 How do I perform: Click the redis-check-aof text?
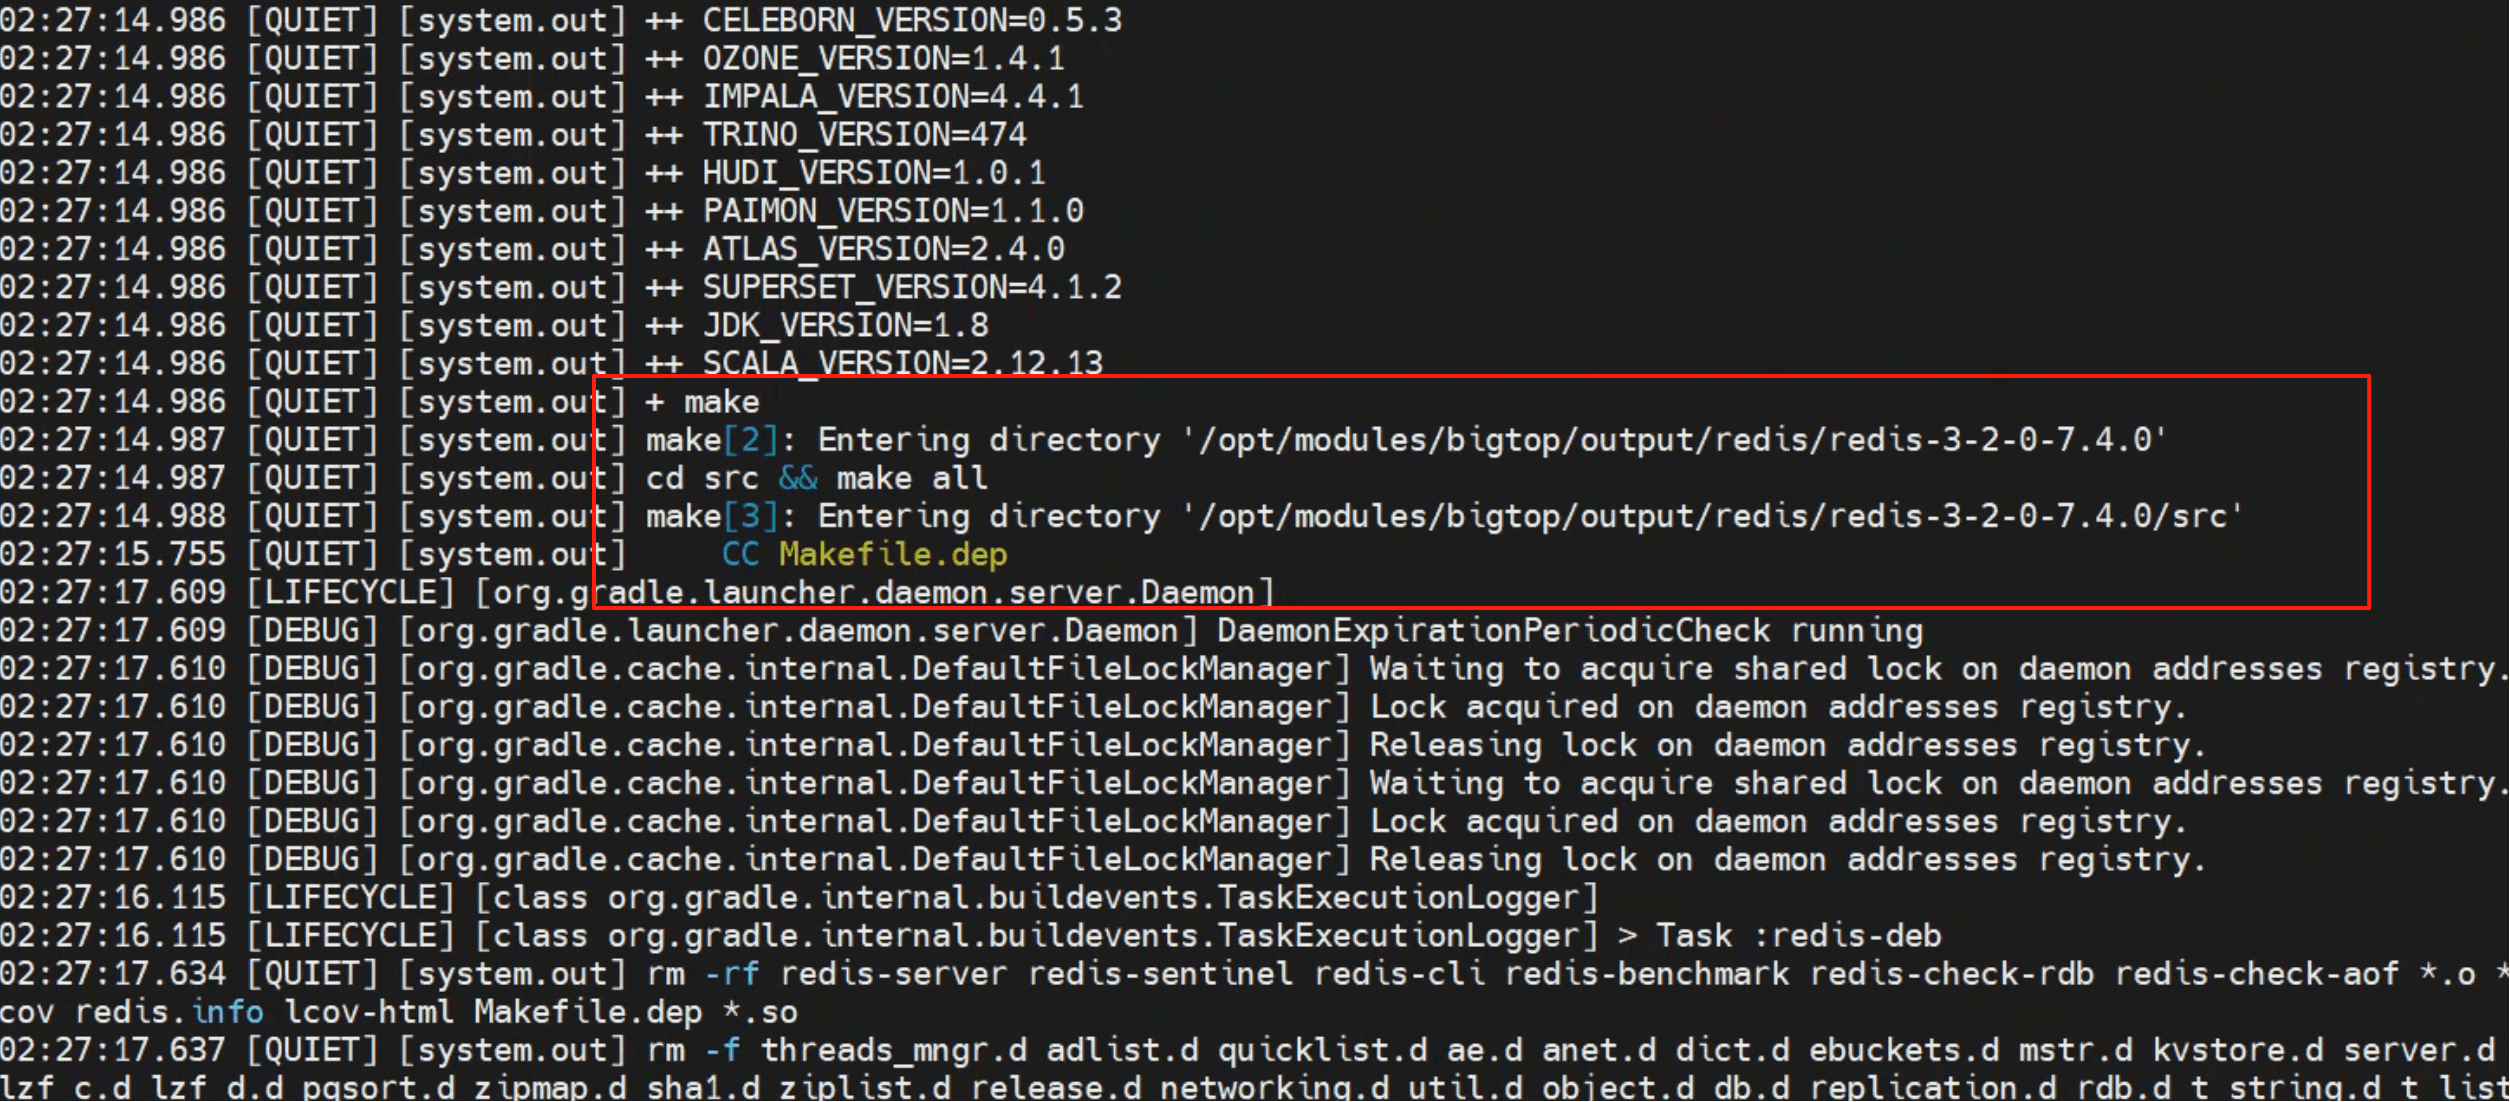pos(2256,974)
